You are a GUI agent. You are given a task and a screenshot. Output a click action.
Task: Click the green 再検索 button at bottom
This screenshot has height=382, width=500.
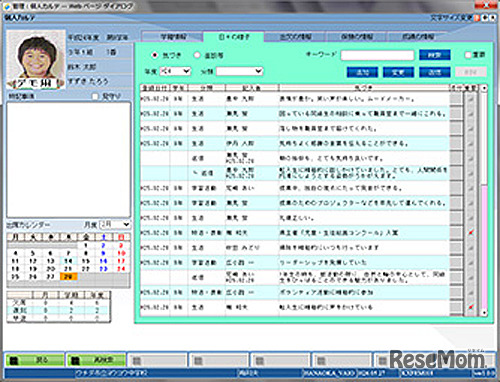[96, 360]
